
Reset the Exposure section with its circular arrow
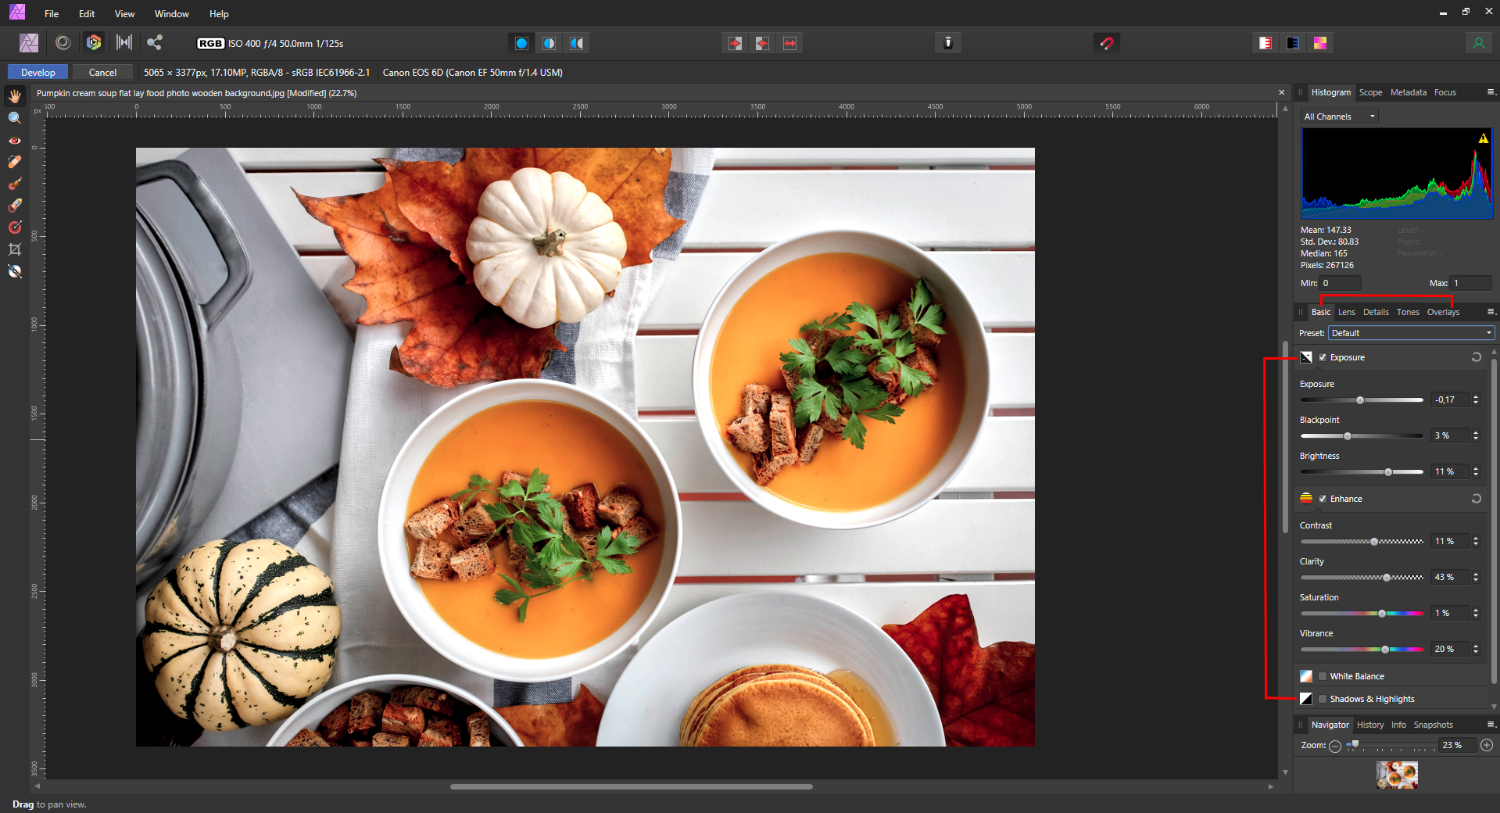(1476, 357)
